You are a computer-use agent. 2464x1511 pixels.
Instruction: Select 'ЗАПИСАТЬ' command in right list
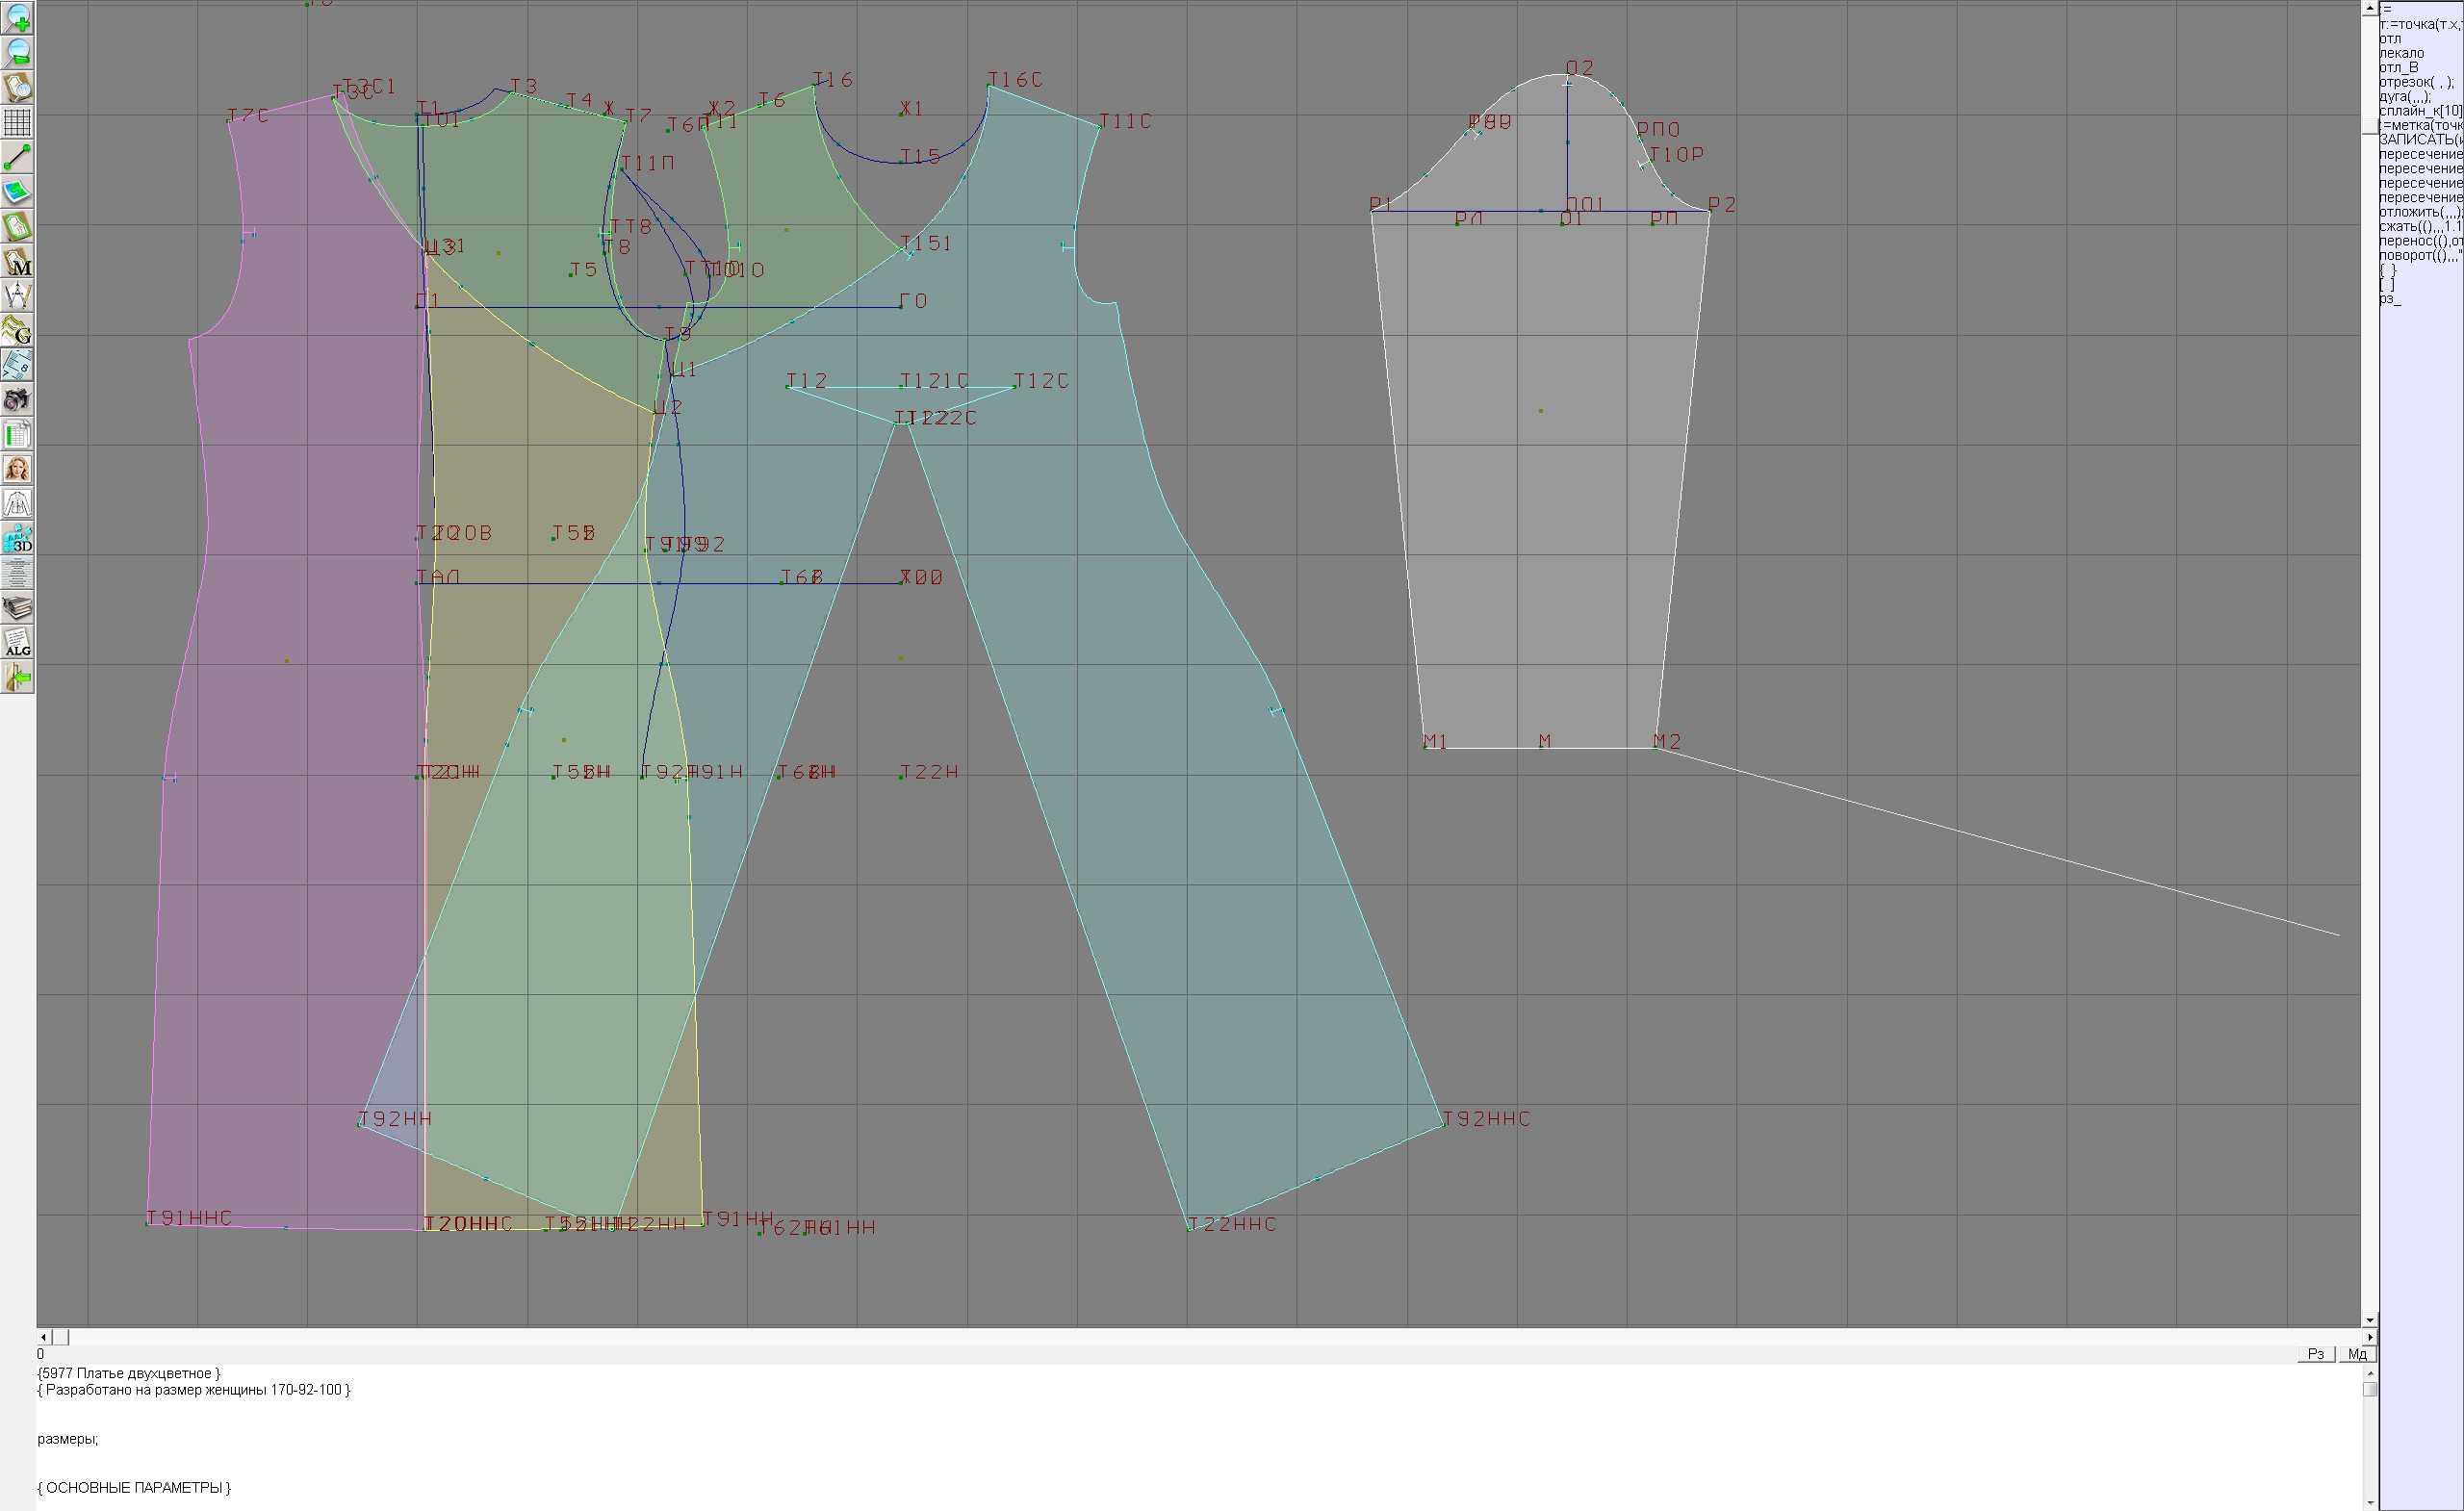2421,140
